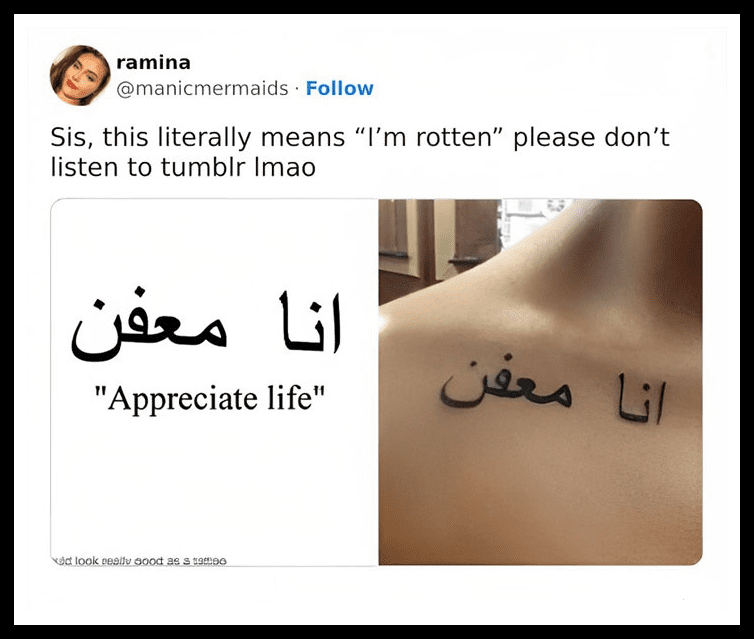
Task: Open the right shoulder tattoo photo
Action: (x=540, y=382)
